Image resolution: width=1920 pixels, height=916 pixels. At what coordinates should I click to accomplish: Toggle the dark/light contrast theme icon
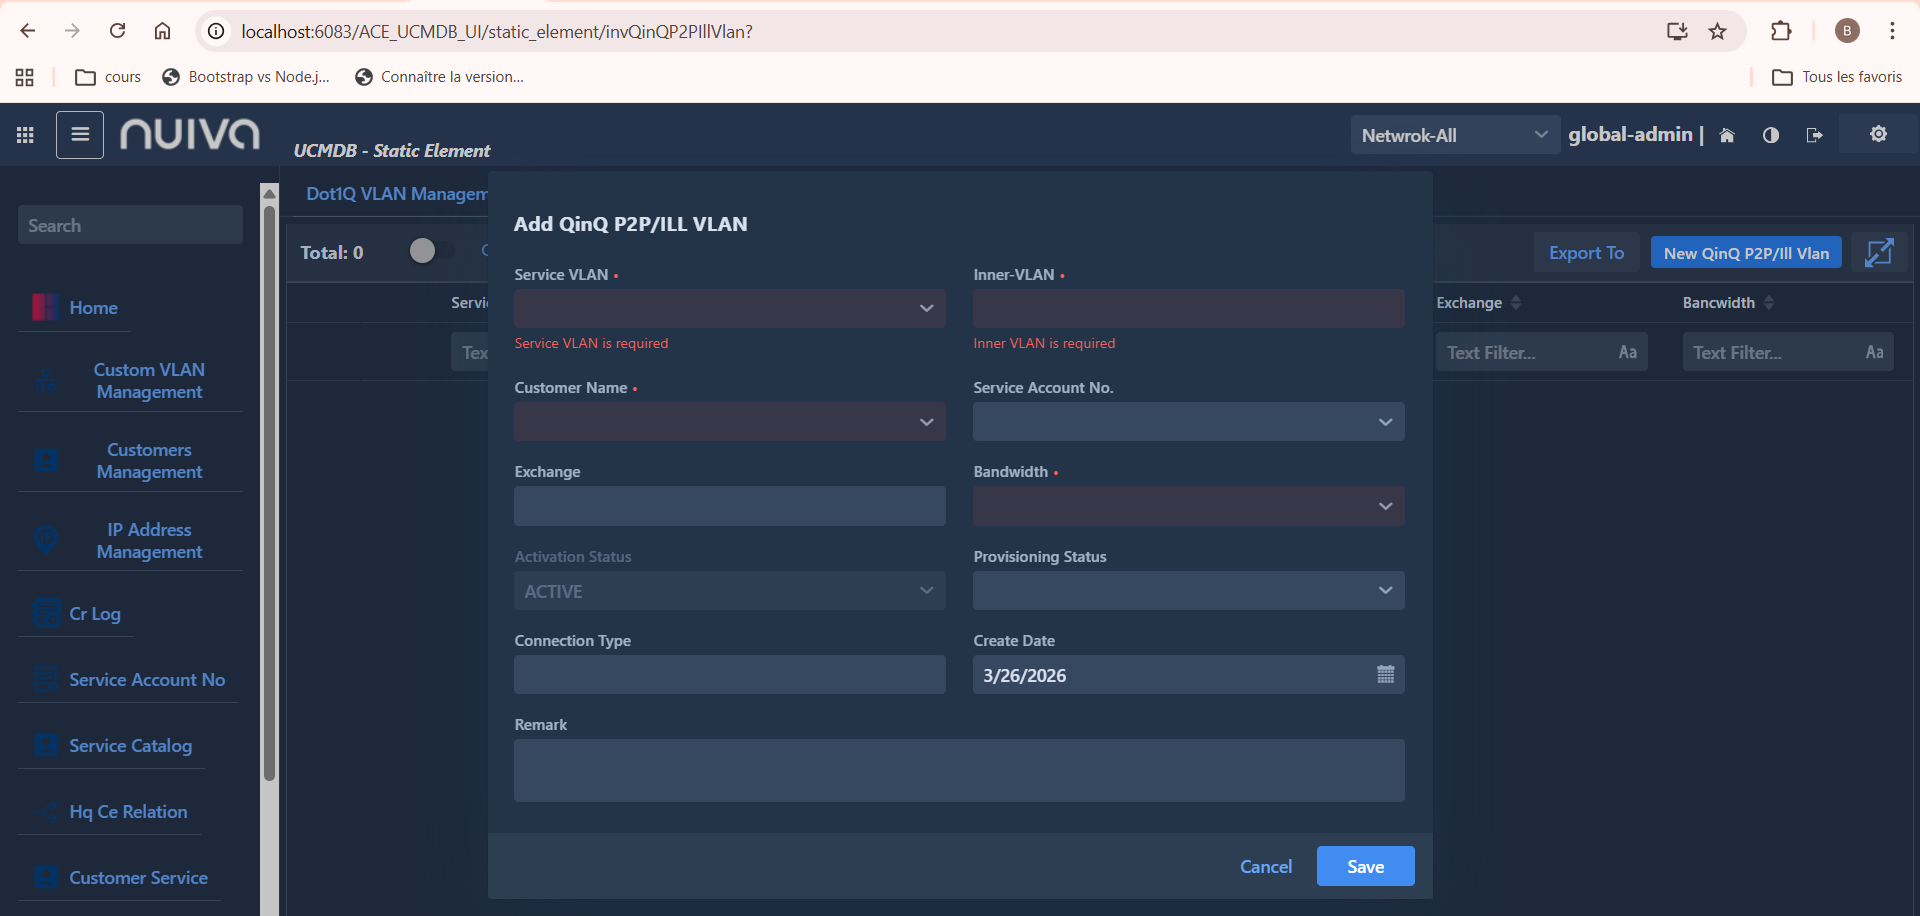(1771, 136)
